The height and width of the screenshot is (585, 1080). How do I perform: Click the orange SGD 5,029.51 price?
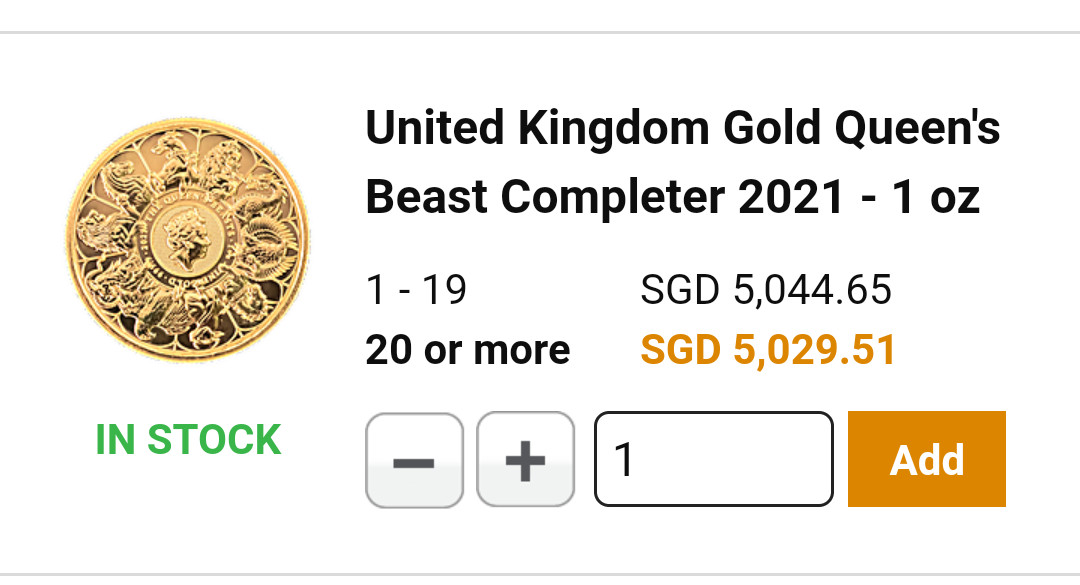coord(768,350)
